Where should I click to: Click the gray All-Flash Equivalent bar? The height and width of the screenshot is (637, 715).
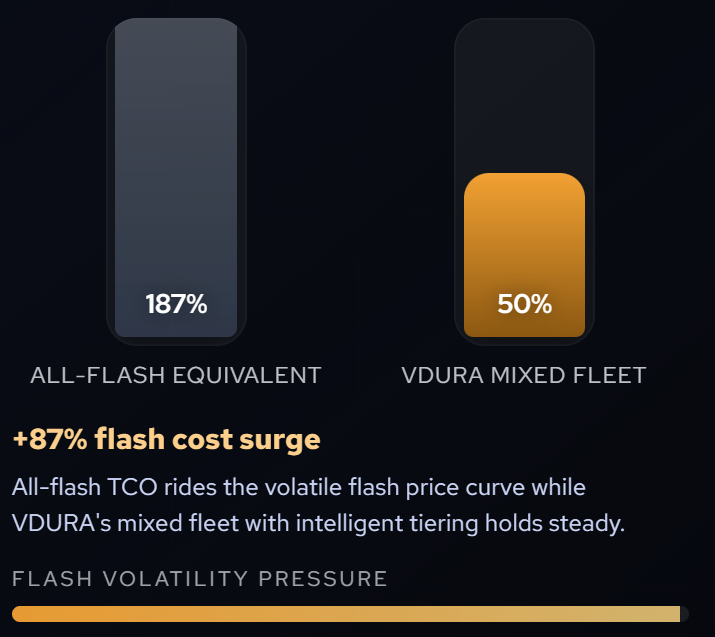(x=176, y=150)
